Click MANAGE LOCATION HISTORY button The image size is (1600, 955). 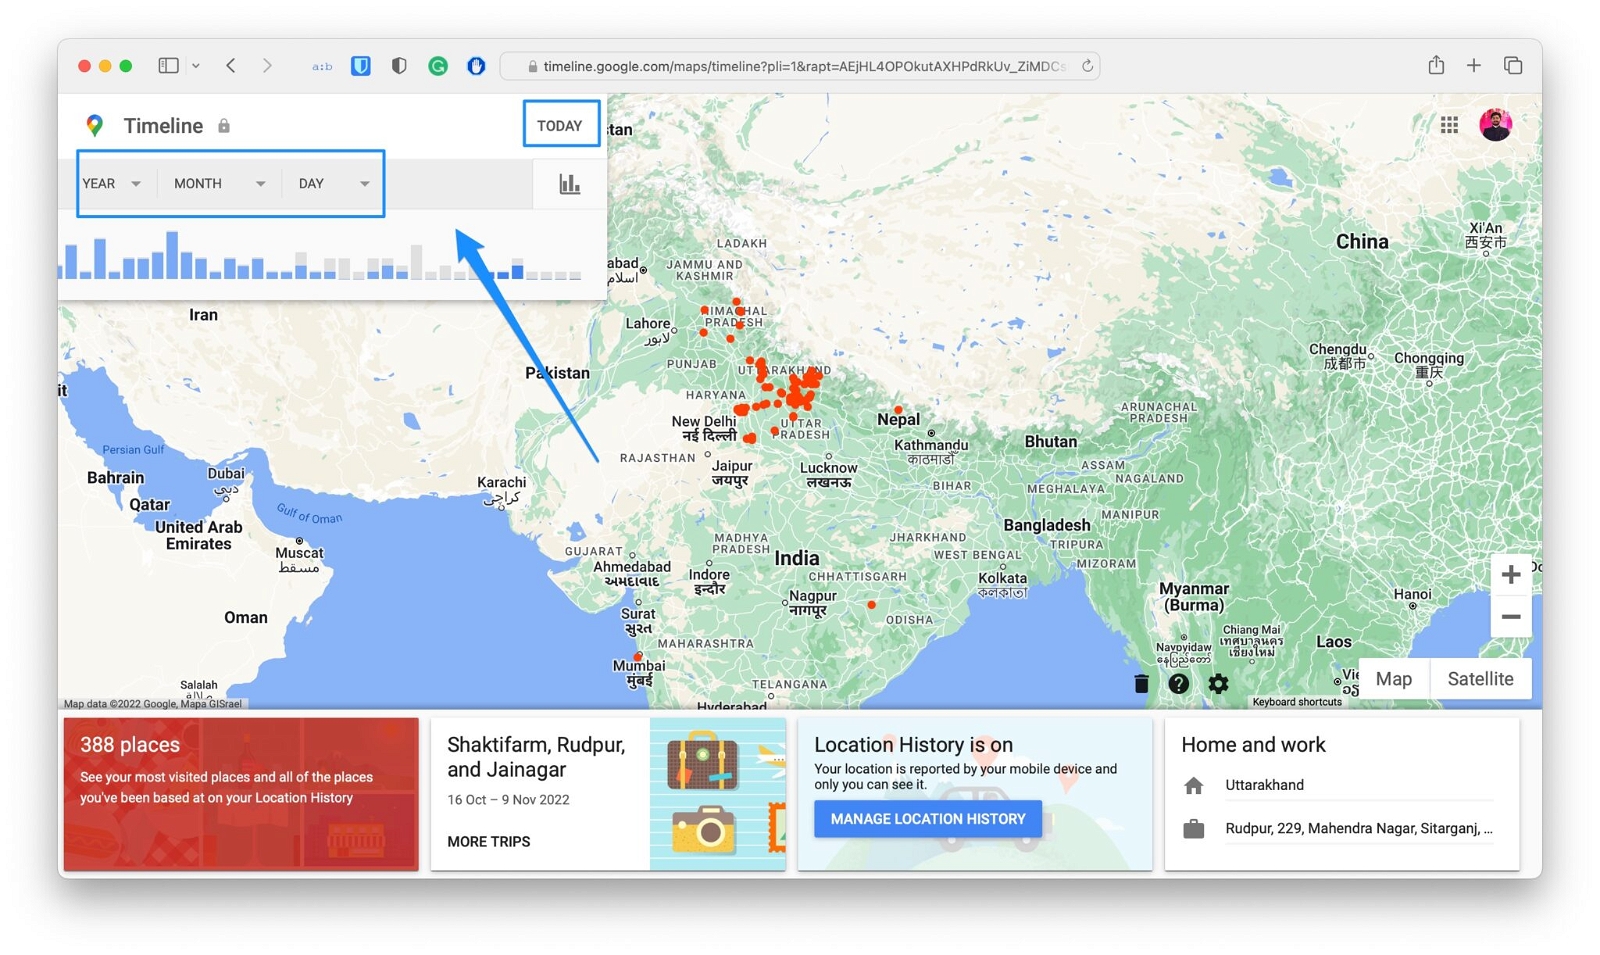[927, 819]
